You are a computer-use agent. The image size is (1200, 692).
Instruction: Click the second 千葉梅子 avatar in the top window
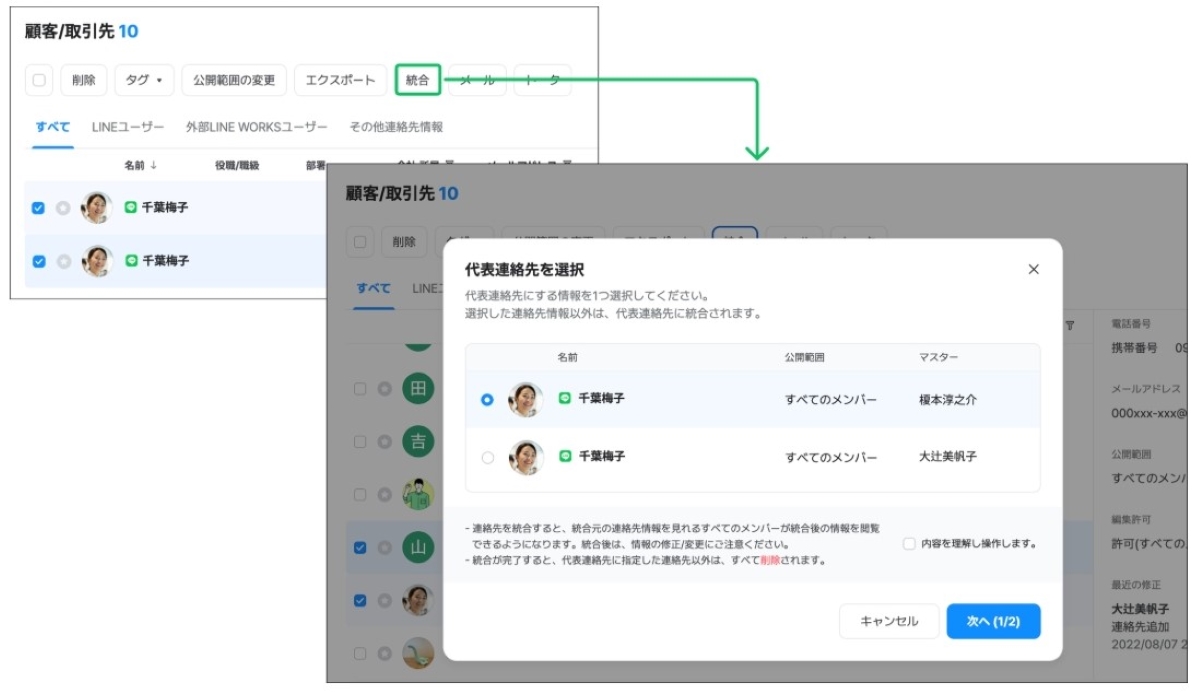pos(97,260)
